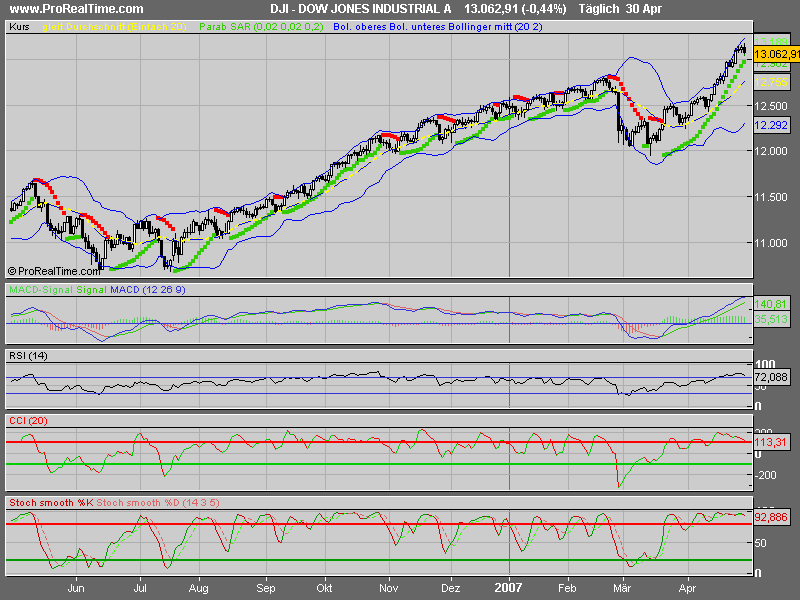Image resolution: width=800 pixels, height=600 pixels.
Task: Click the Täglich timeframe label
Action: point(598,9)
